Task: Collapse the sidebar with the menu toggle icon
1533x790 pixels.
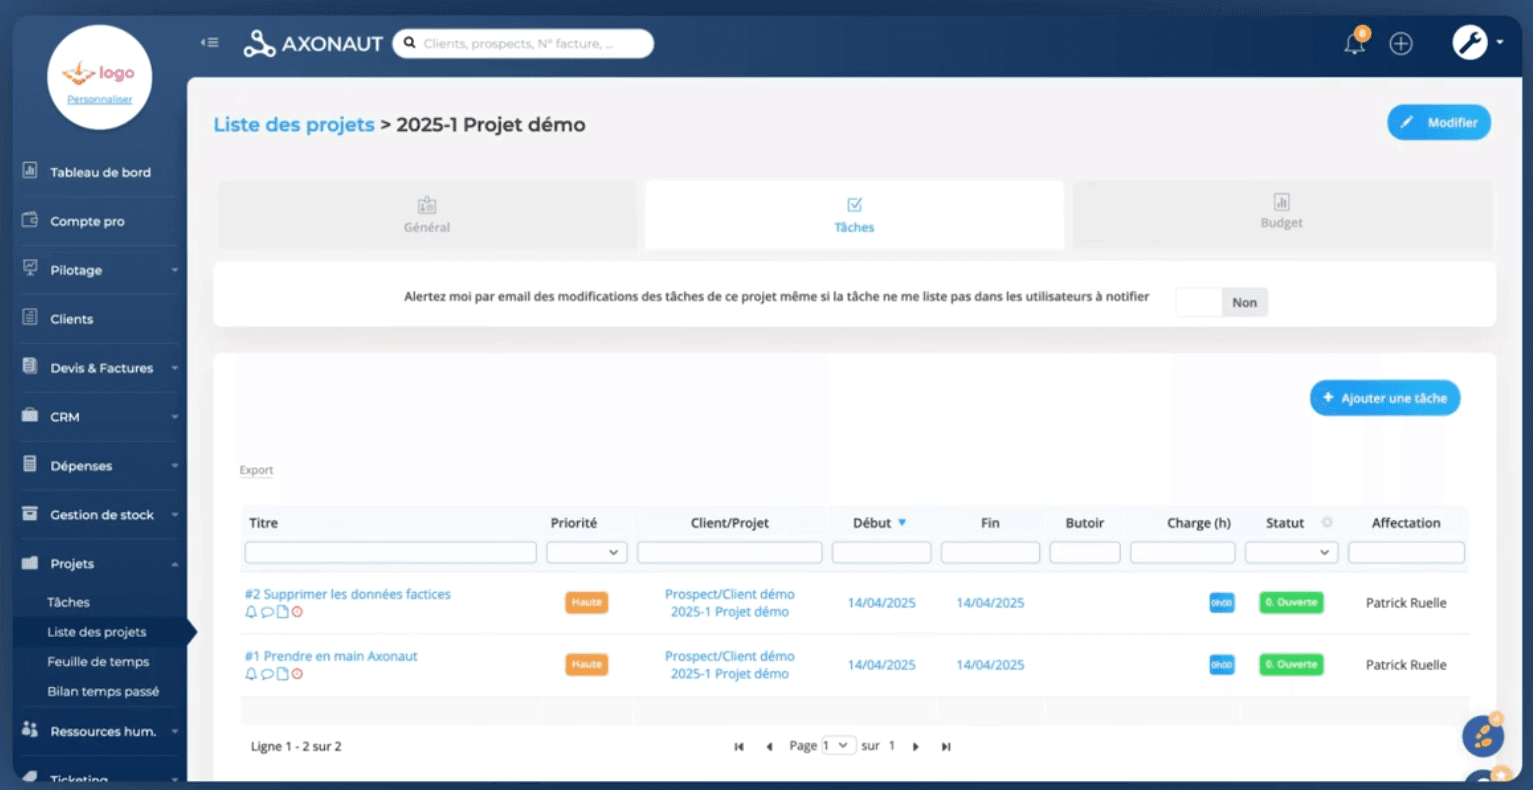Action: click(209, 43)
